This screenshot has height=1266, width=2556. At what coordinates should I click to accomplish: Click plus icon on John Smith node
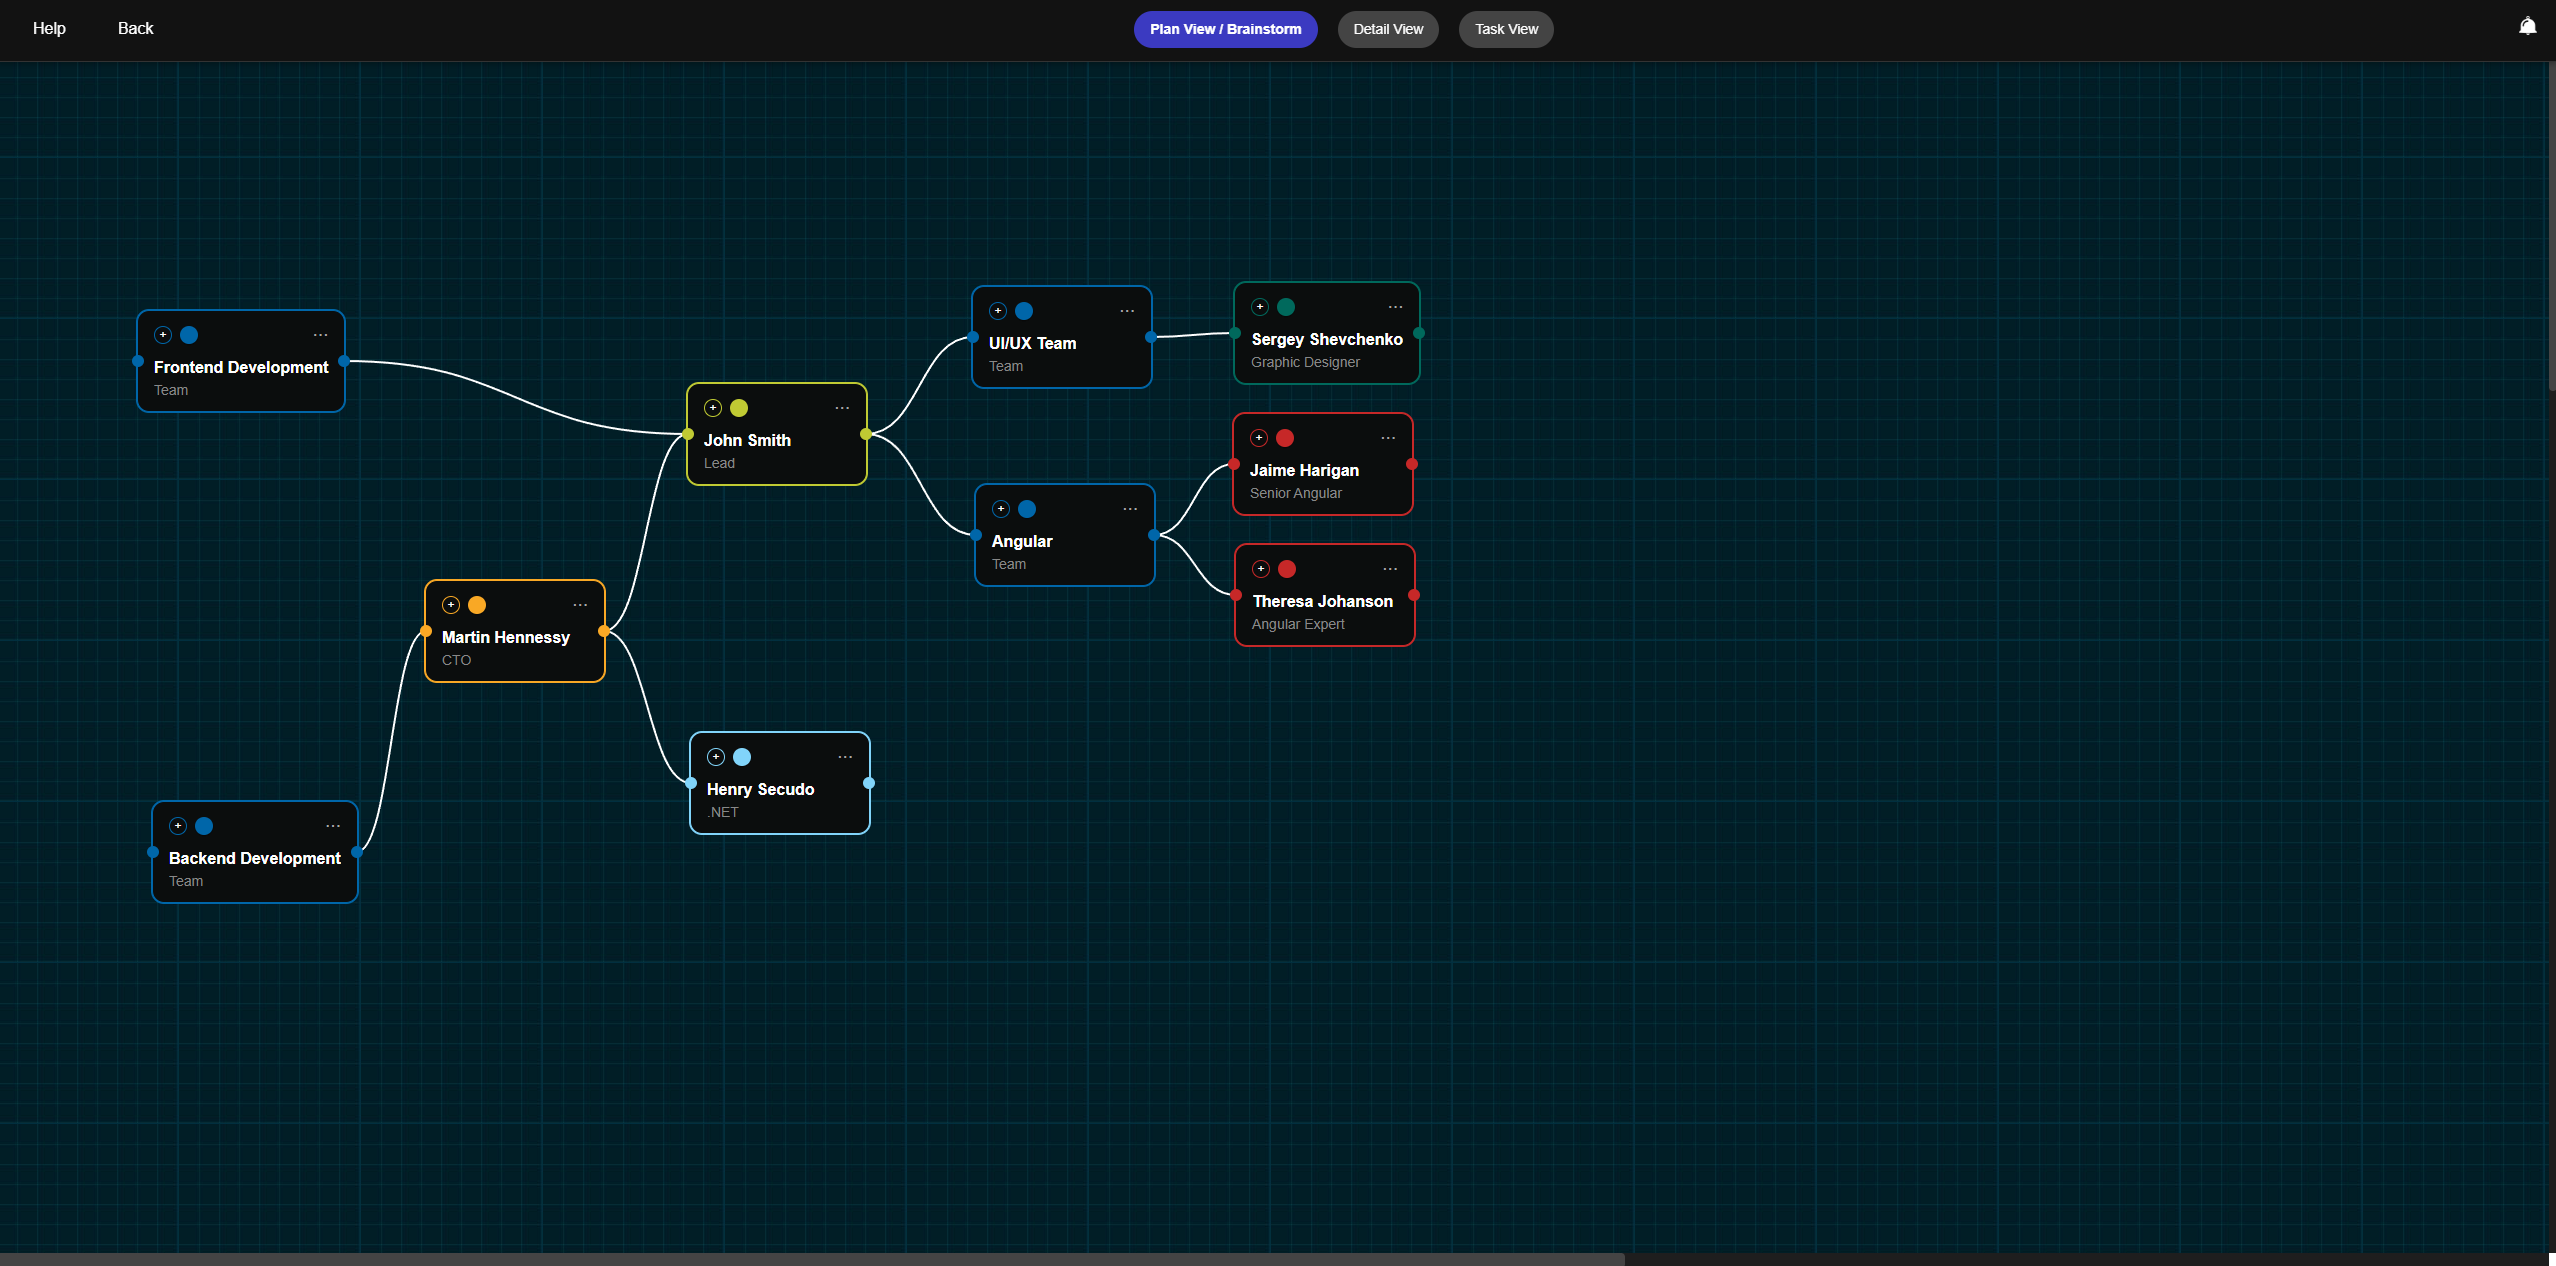[x=713, y=408]
